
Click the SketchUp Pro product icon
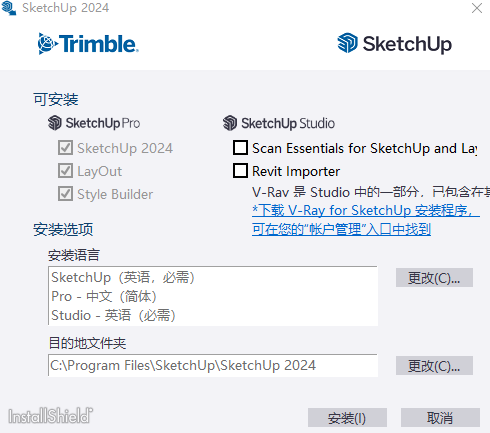tap(55, 123)
